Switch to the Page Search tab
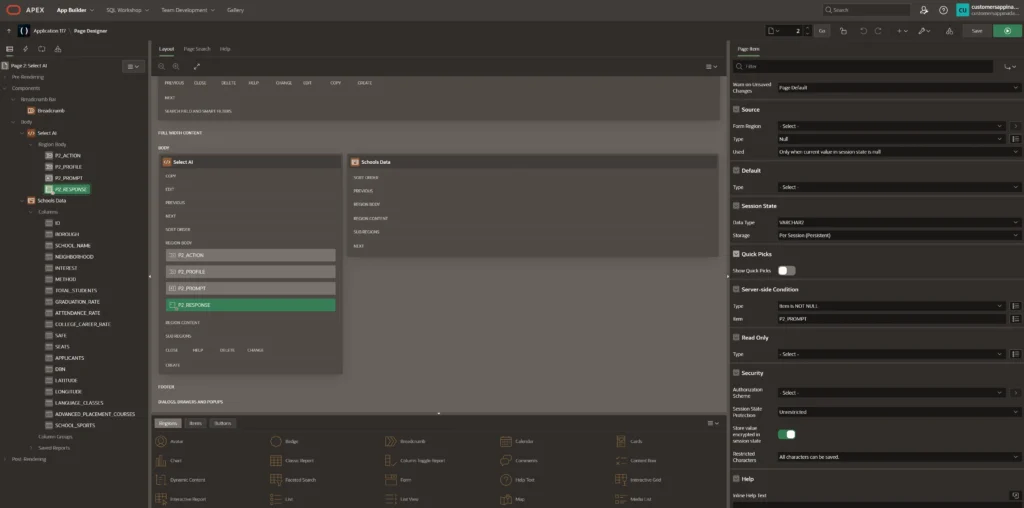 pyautogui.click(x=196, y=48)
